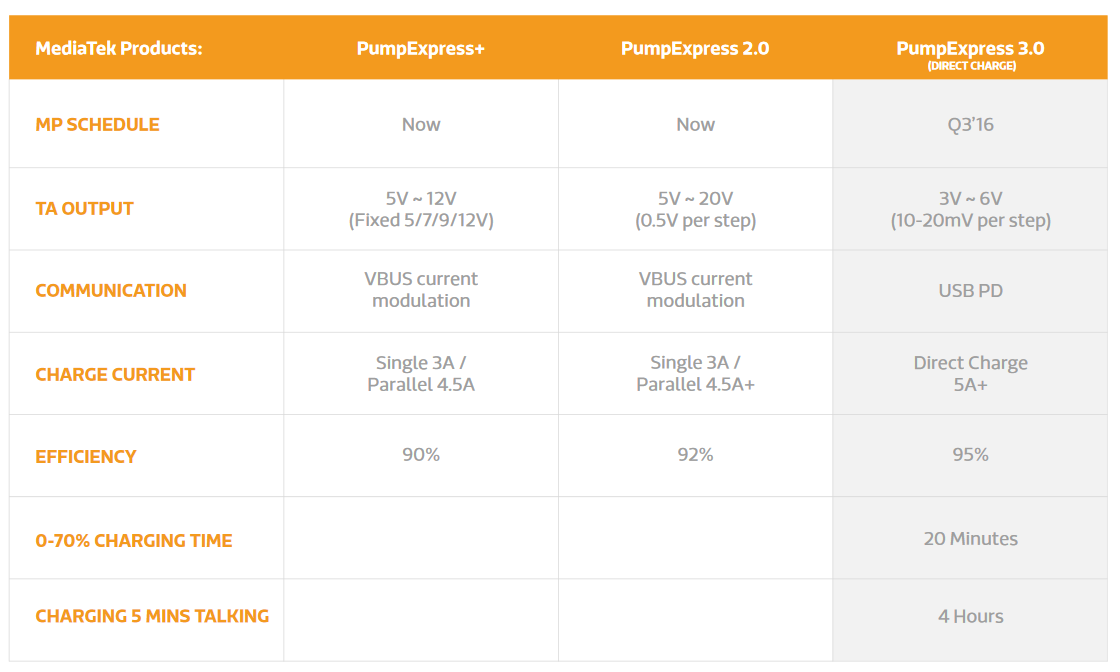Select the COMMUNICATION row label
This screenshot has width=1120, height=672.
(111, 291)
